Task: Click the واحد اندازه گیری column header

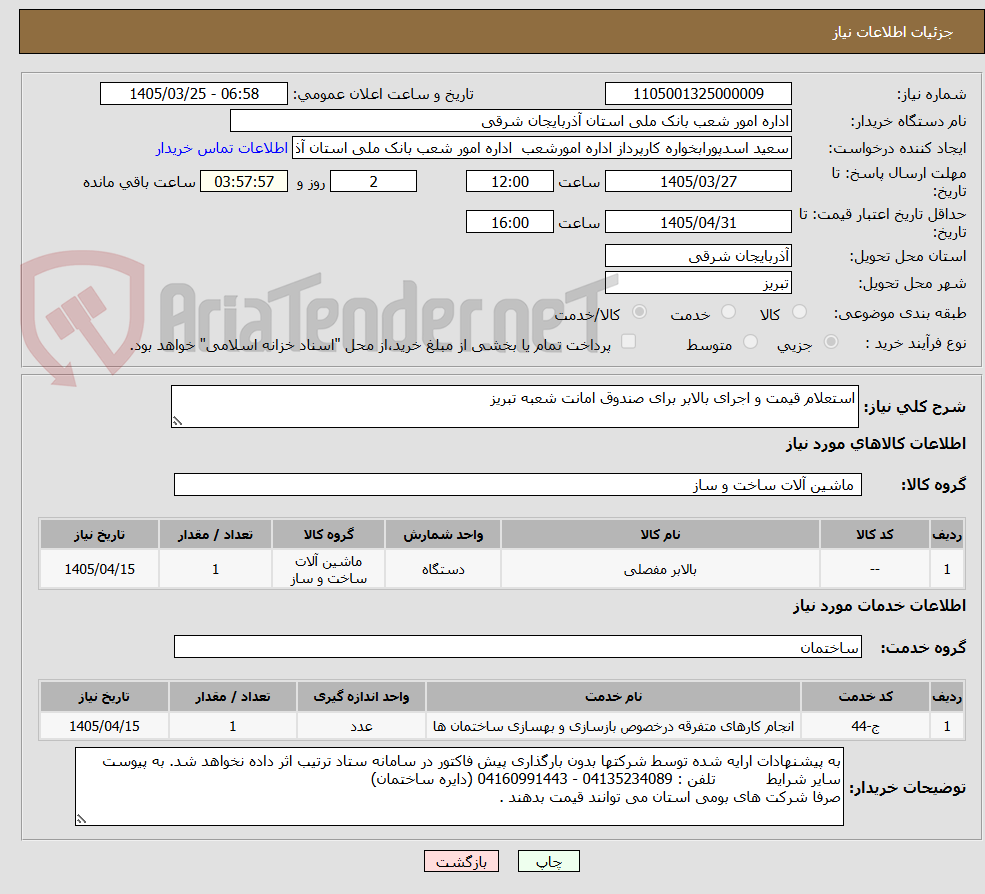Action: tap(361, 696)
